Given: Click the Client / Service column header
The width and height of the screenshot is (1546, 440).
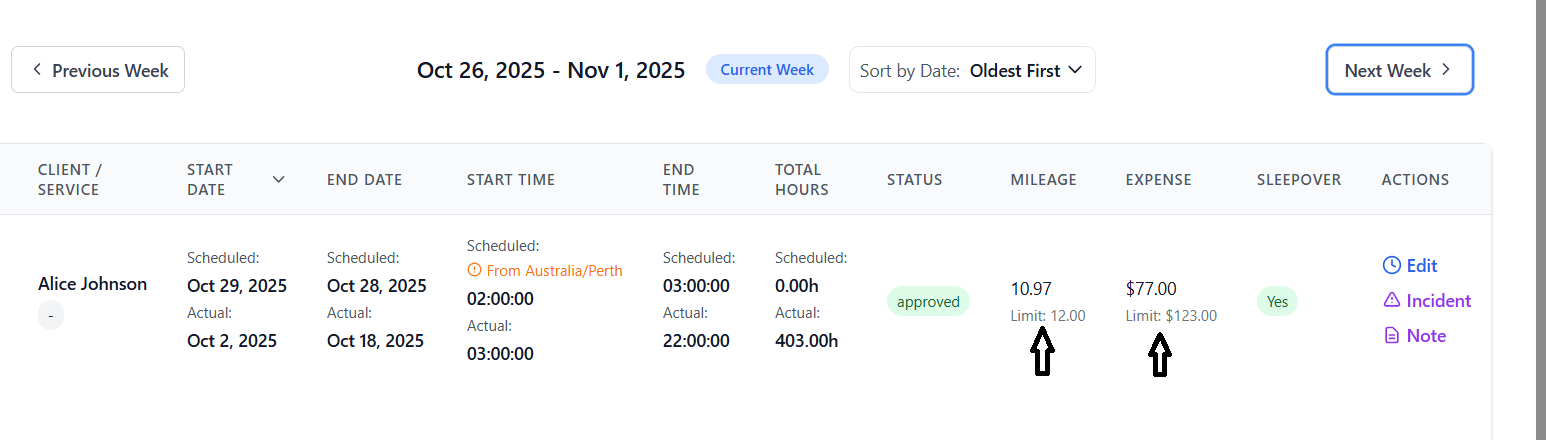Looking at the screenshot, I should click(x=68, y=180).
